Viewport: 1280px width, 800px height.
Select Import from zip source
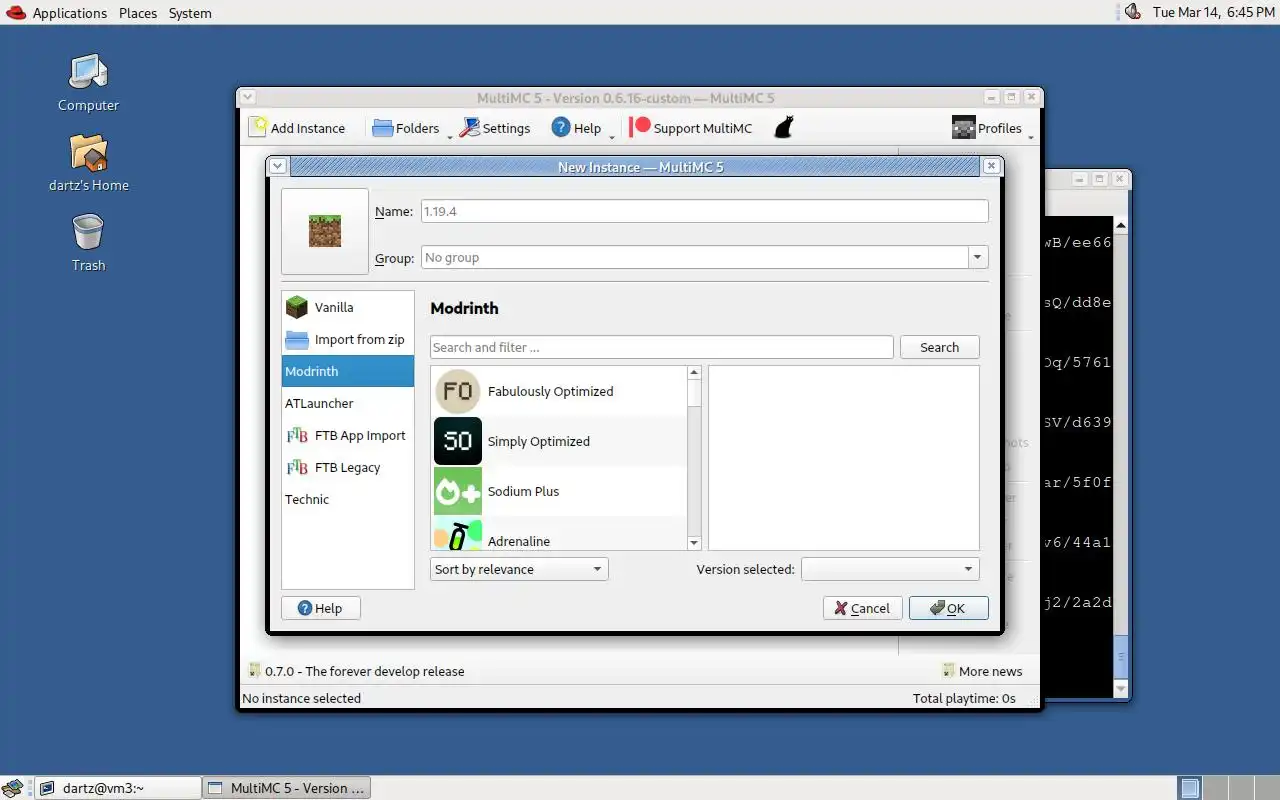[x=348, y=339]
